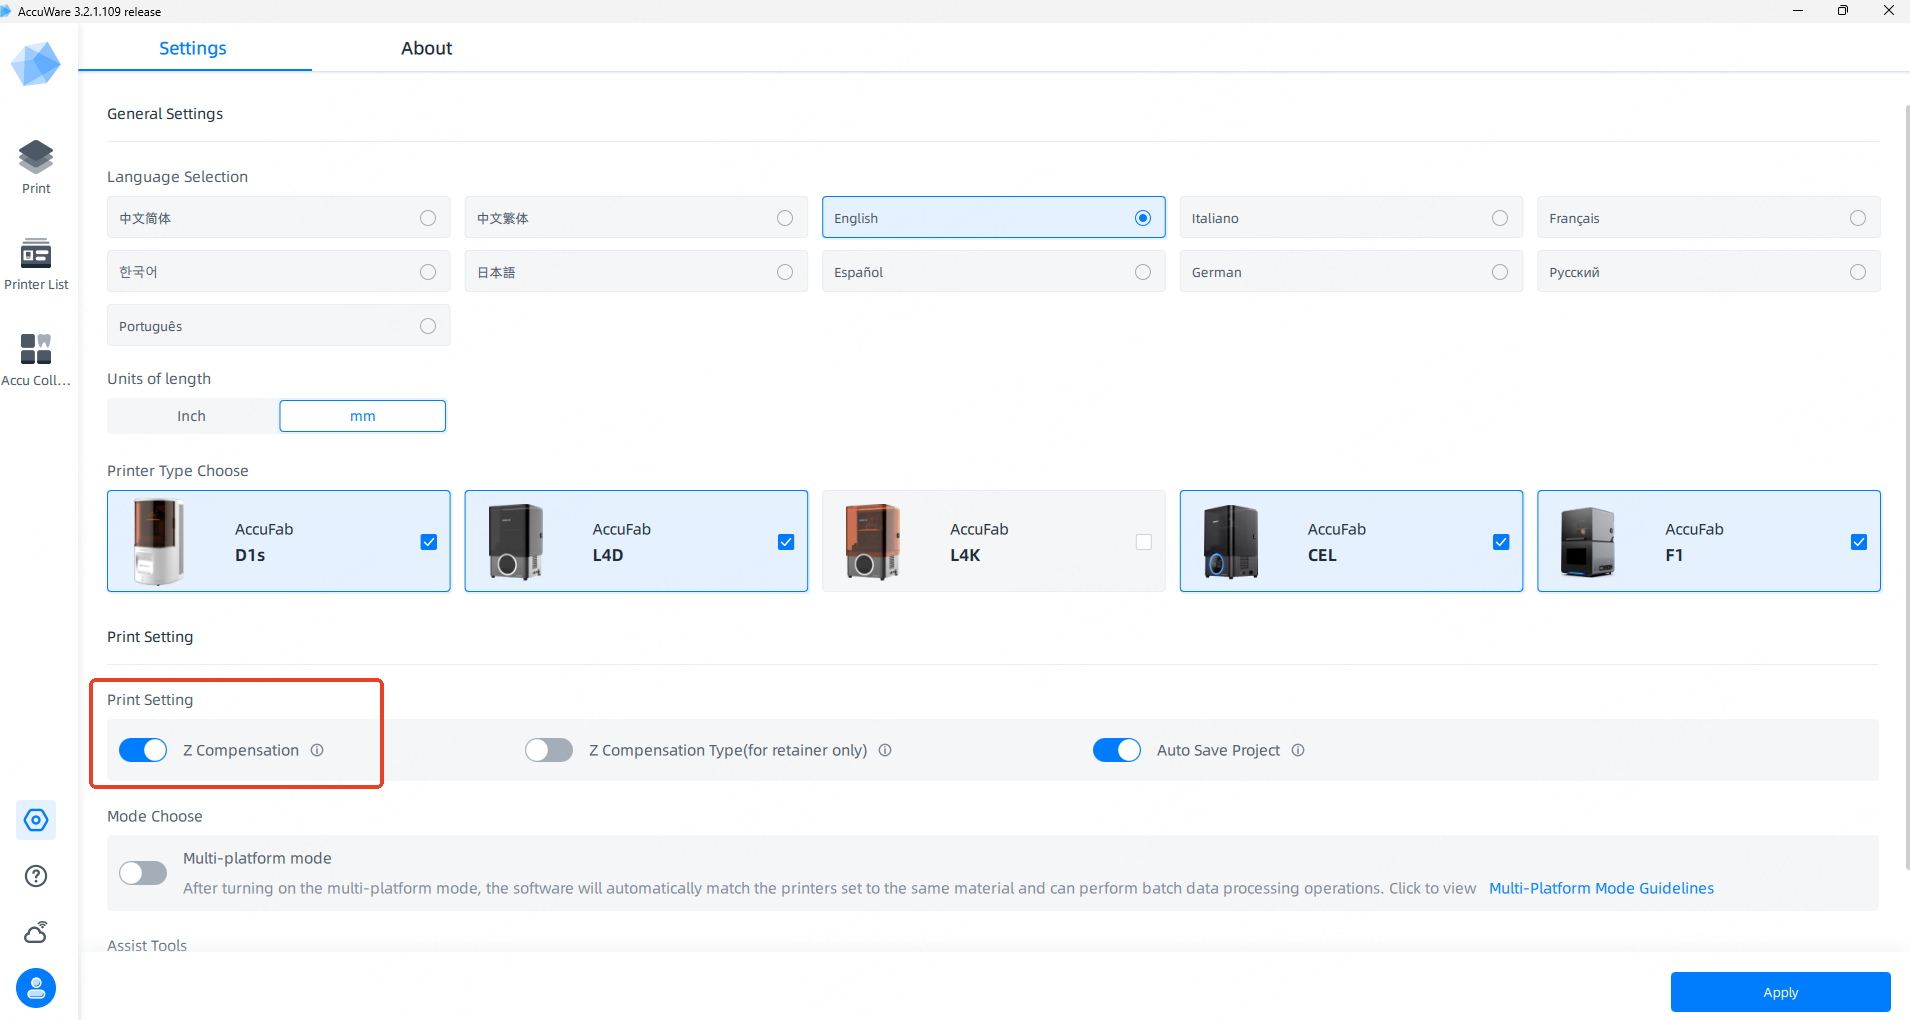The width and height of the screenshot is (1910, 1020).
Task: Select 日本語 language option
Action: [x=636, y=272]
